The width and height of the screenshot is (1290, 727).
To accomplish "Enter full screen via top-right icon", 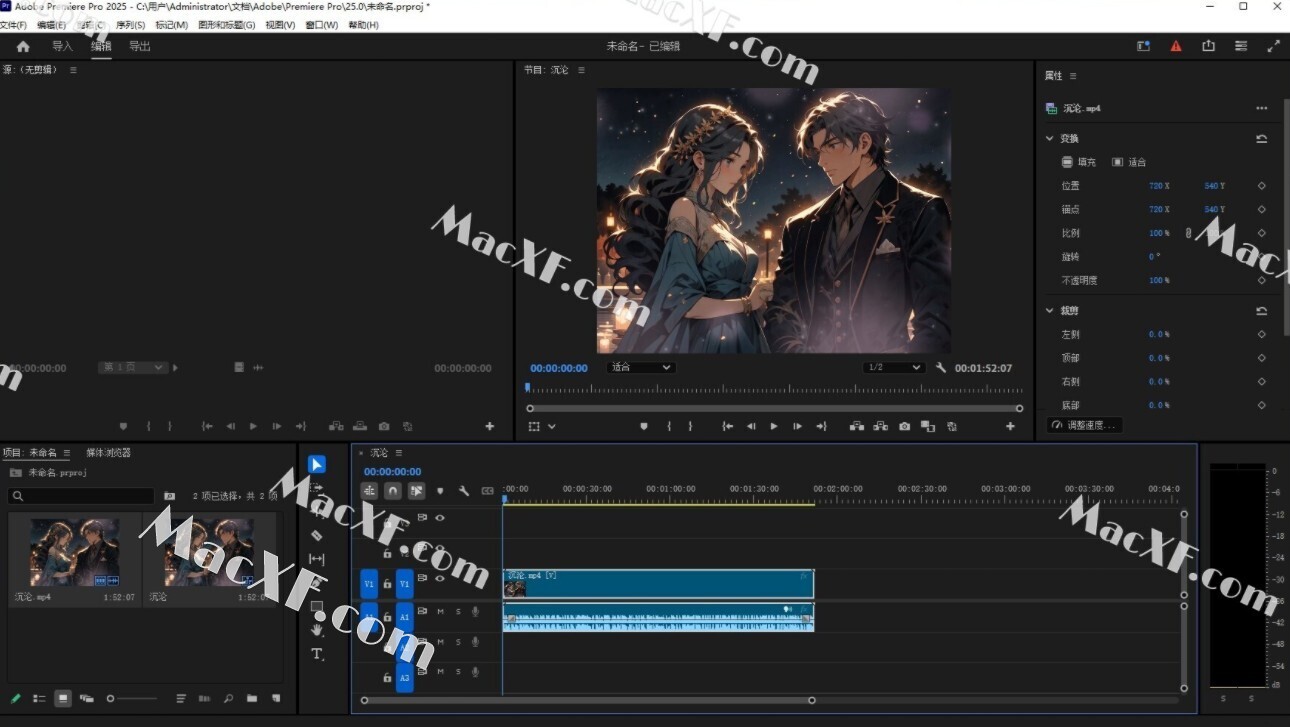I will [1273, 46].
